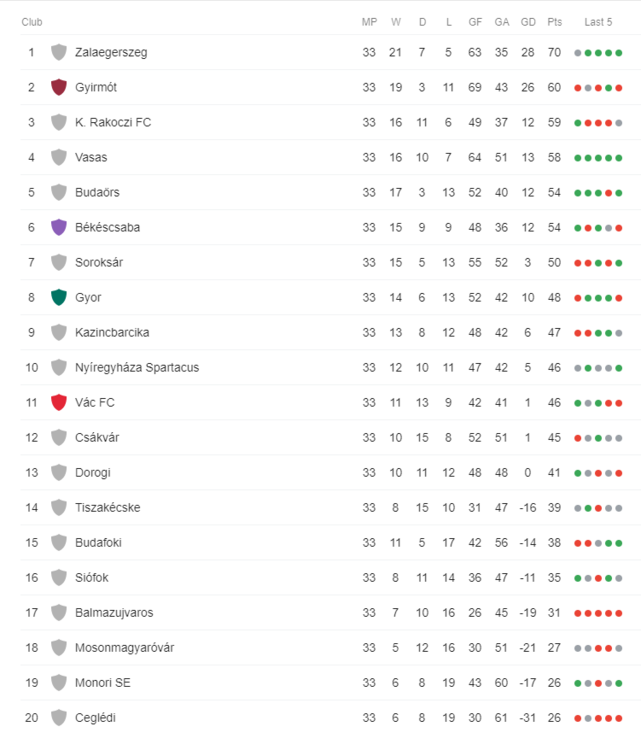Click the red Vác FC crest icon
This screenshot has width=641, height=750.
[59, 402]
